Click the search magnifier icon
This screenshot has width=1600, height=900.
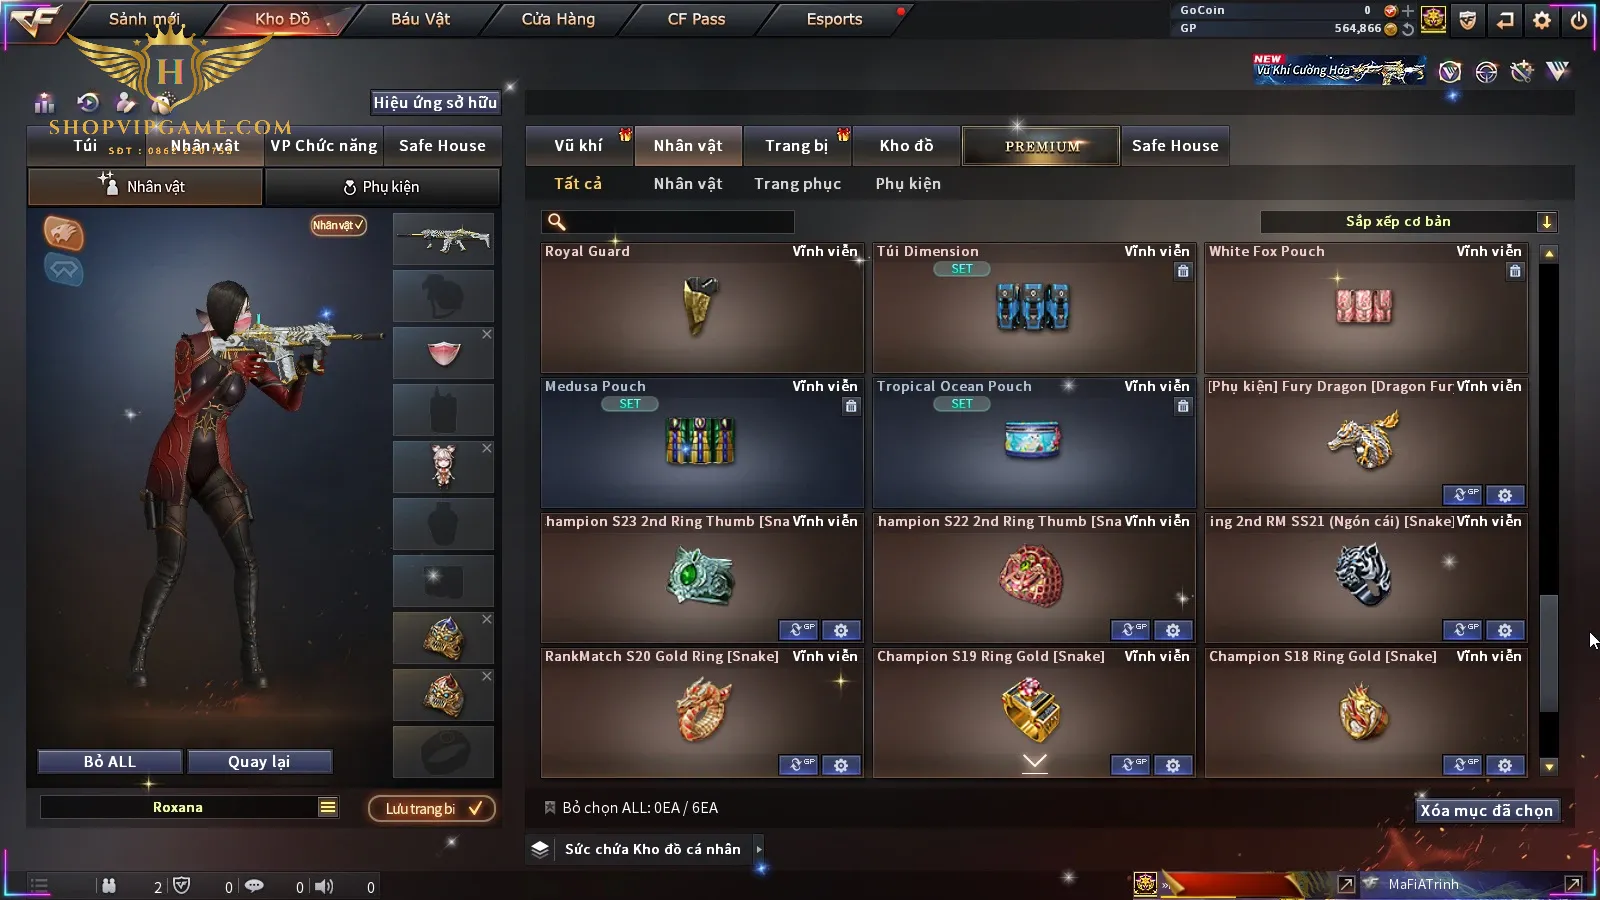pyautogui.click(x=557, y=222)
